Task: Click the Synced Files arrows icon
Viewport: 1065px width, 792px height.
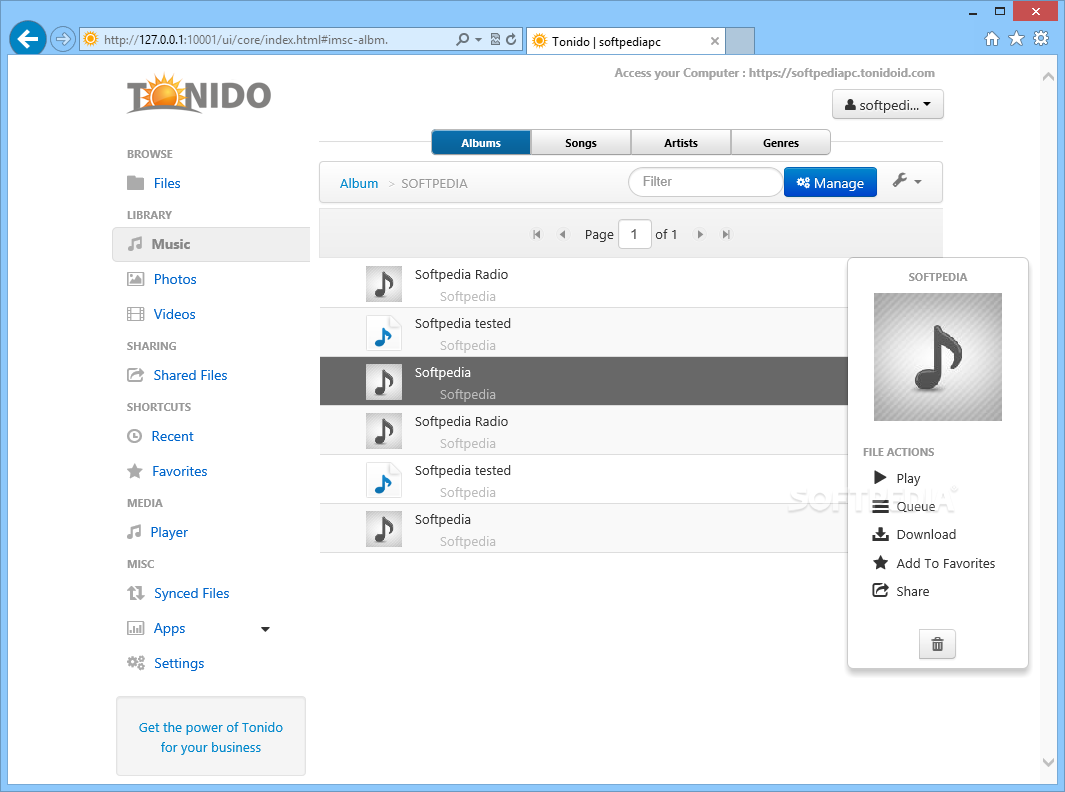Action: (x=136, y=593)
